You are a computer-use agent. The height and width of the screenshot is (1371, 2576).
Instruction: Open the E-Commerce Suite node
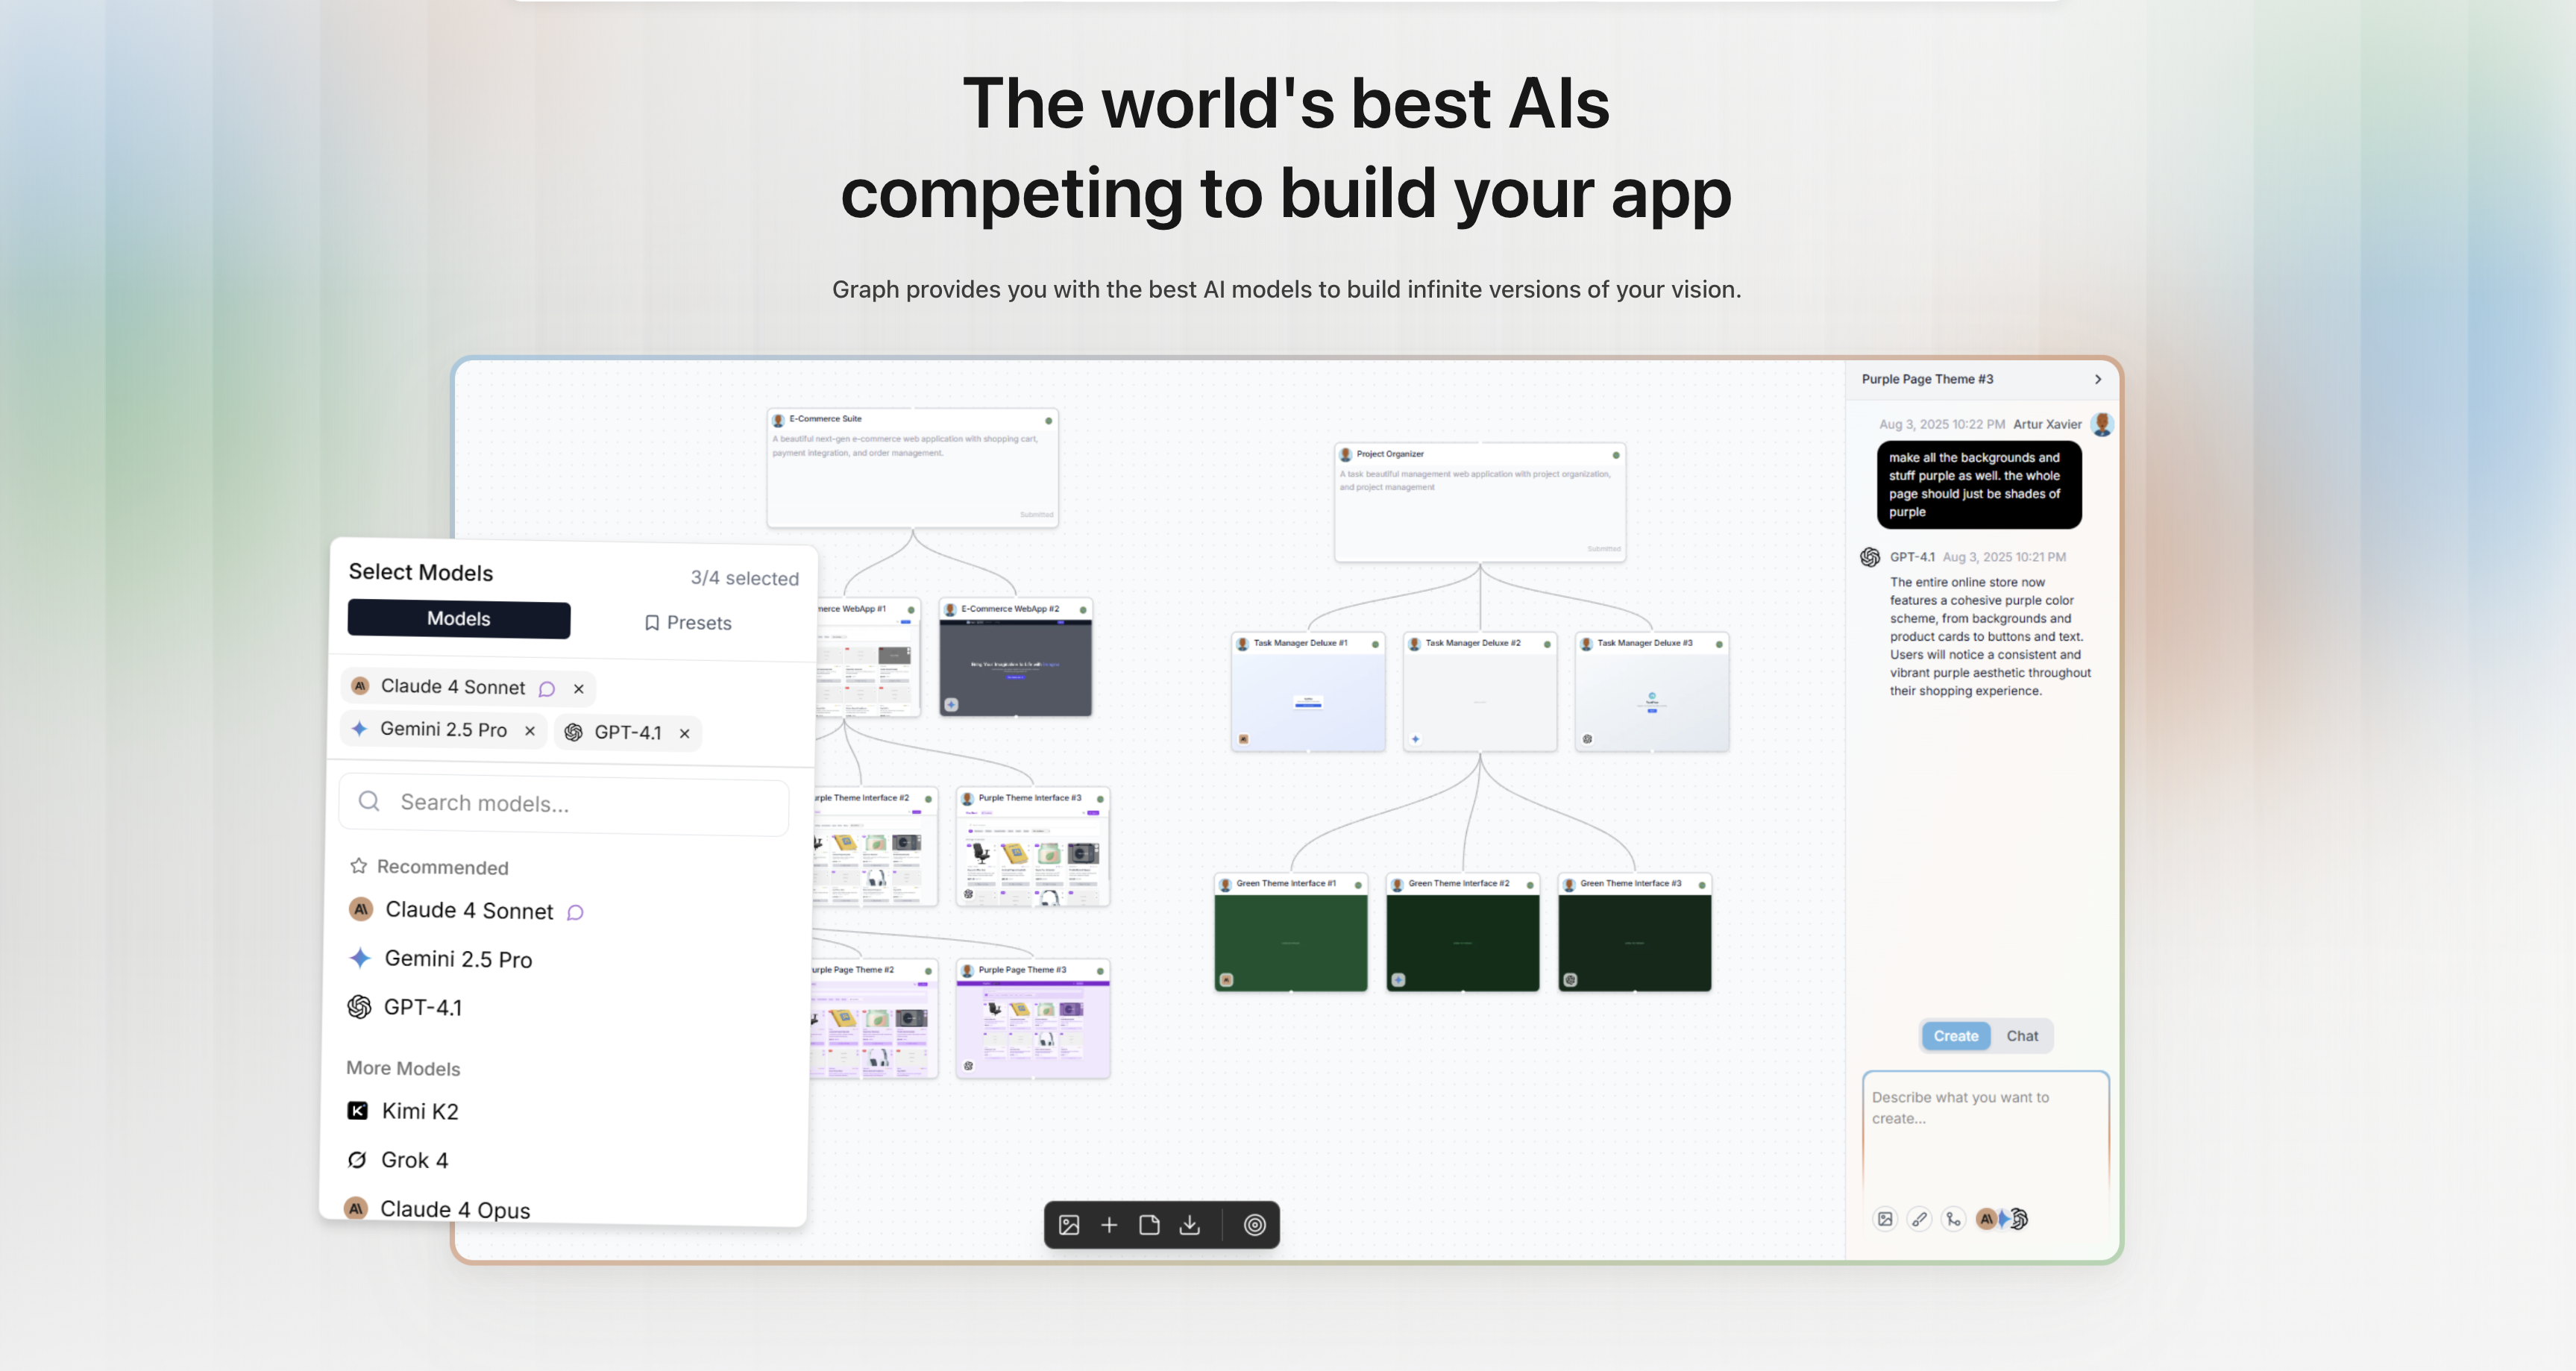[912, 467]
